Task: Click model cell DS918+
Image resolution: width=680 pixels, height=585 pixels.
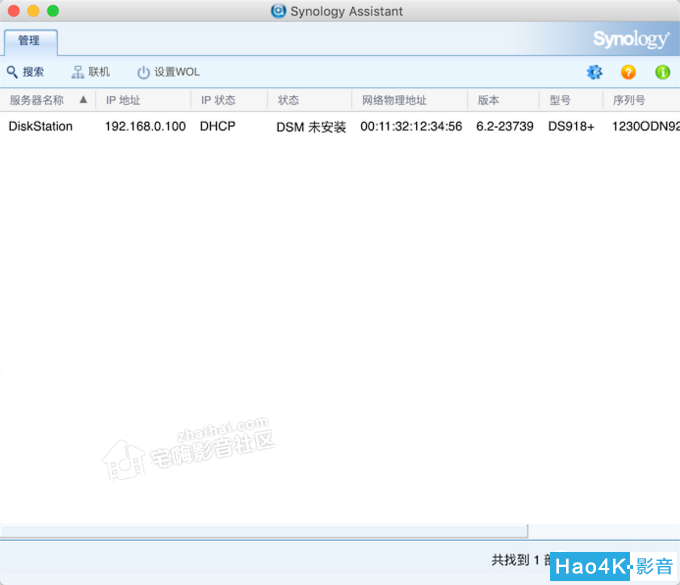Action: [x=571, y=126]
